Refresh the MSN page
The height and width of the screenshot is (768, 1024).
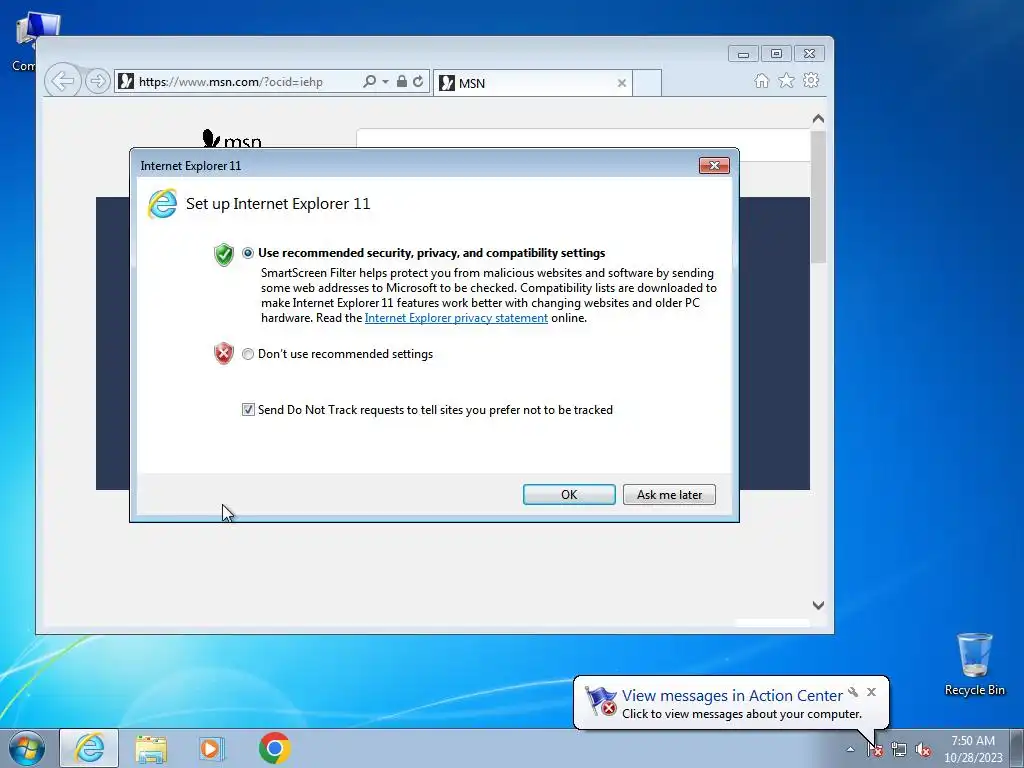point(418,82)
